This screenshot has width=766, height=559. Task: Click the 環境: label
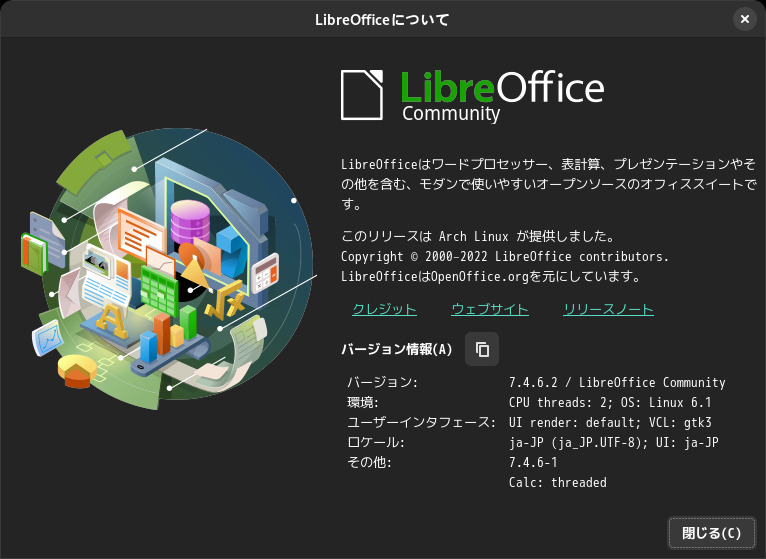click(x=362, y=402)
